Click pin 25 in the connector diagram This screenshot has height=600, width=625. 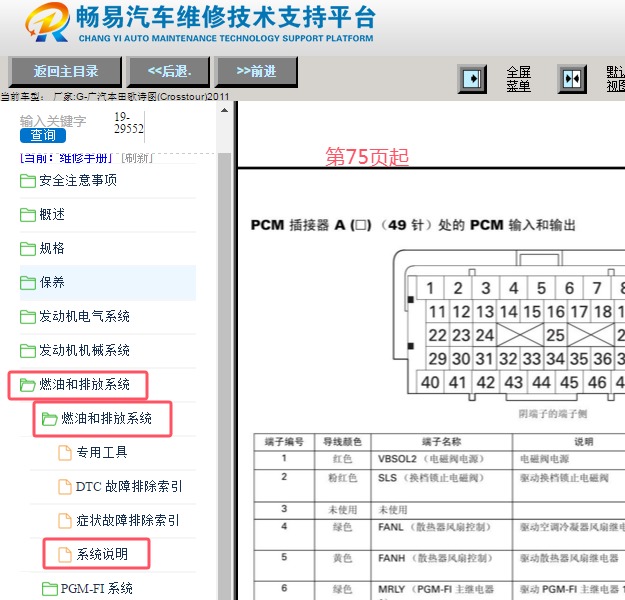[x=555, y=335]
